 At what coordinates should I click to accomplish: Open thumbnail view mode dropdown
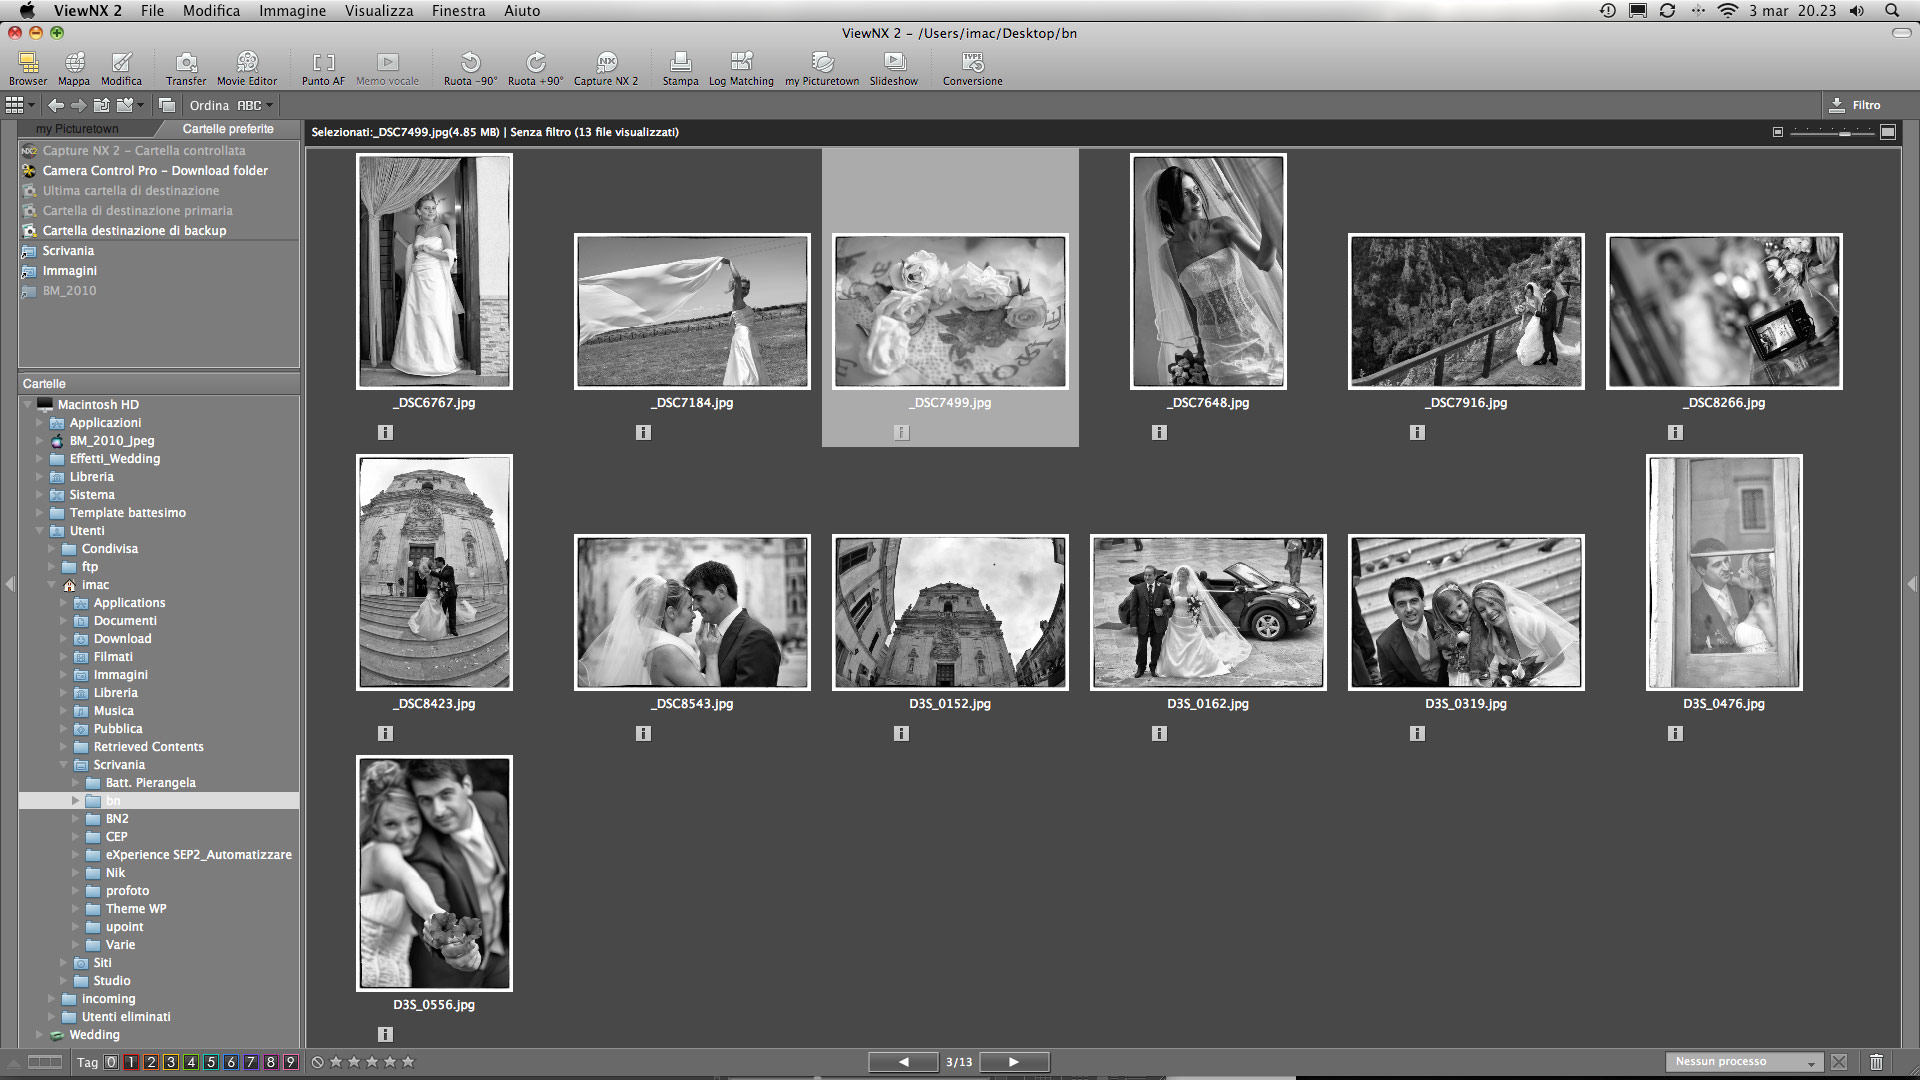coord(20,105)
